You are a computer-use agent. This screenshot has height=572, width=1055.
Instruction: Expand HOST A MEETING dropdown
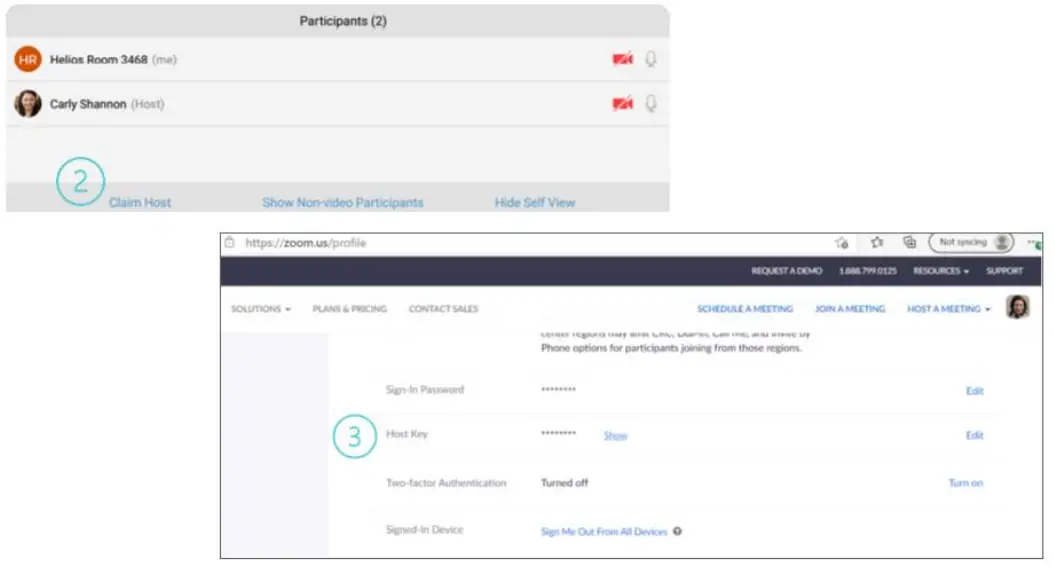tap(949, 309)
